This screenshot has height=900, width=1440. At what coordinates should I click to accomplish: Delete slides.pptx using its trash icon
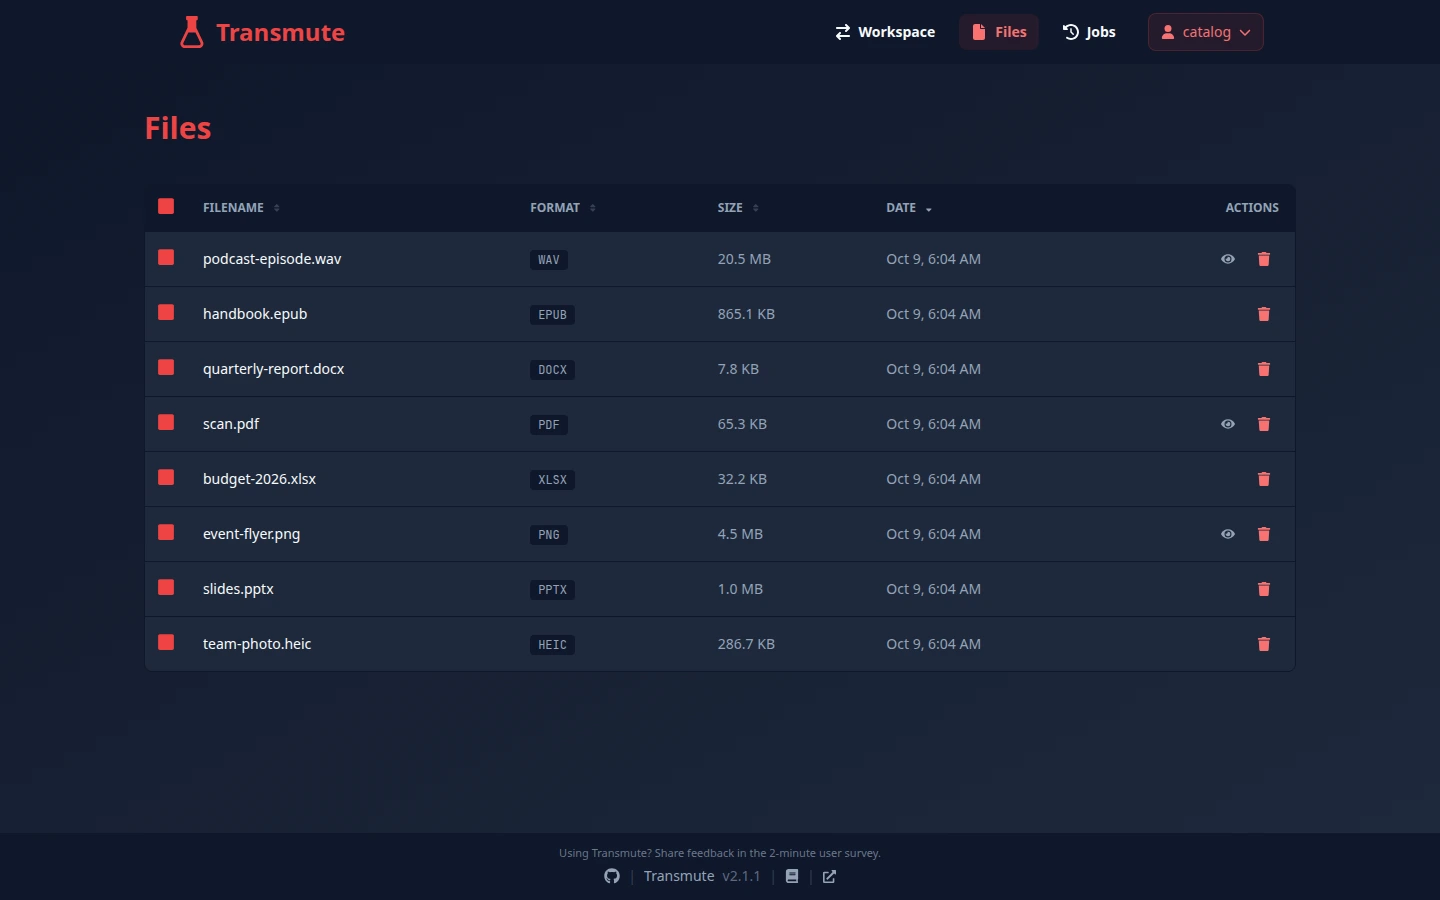click(x=1264, y=589)
